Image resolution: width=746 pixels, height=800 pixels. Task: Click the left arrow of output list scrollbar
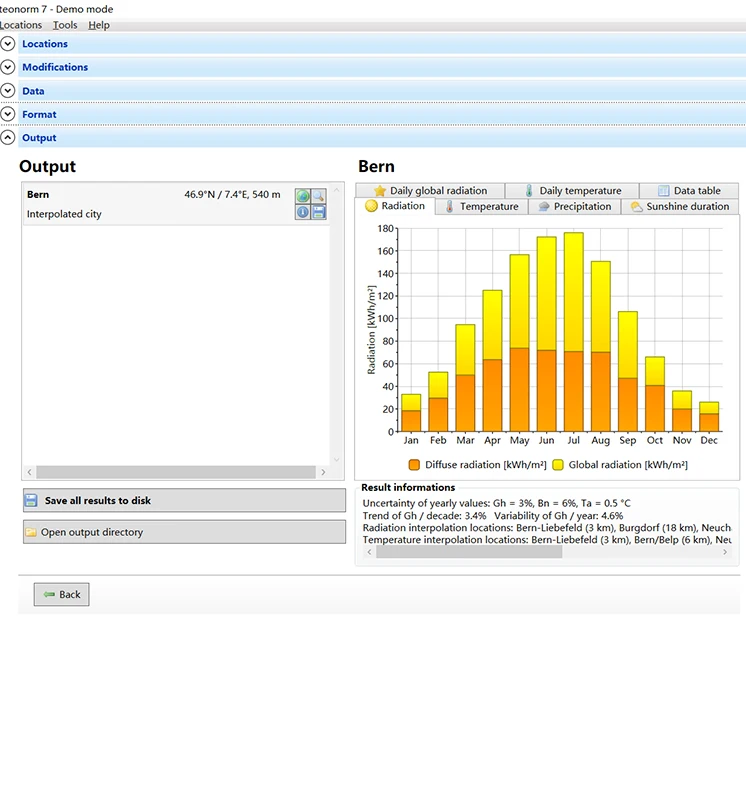[29, 472]
